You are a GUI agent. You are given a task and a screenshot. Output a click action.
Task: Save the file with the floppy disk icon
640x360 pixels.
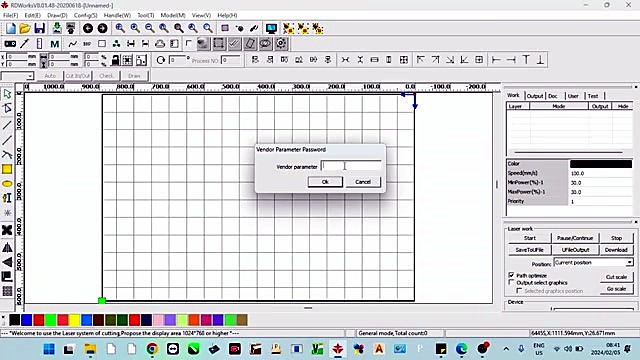click(40, 28)
